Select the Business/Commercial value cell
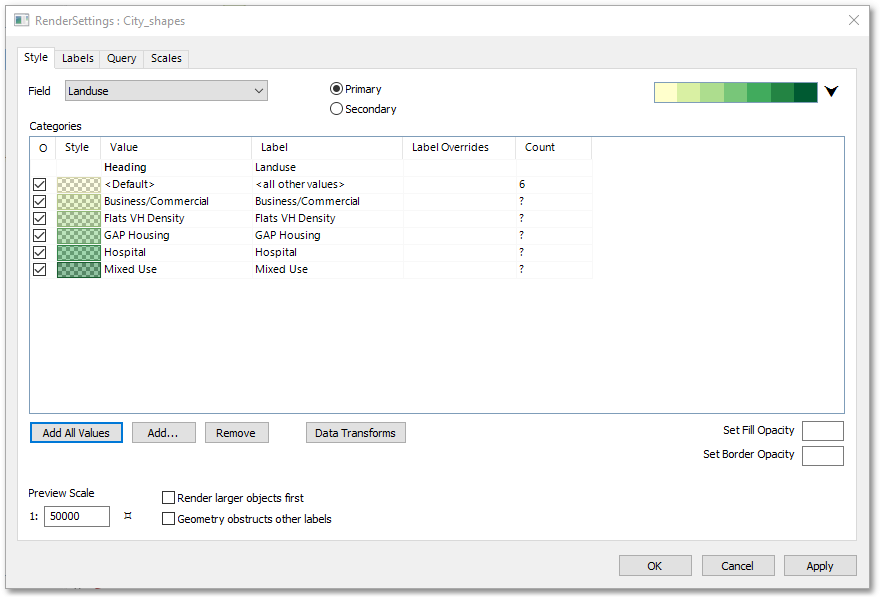The height and width of the screenshot is (600, 881). [176, 201]
